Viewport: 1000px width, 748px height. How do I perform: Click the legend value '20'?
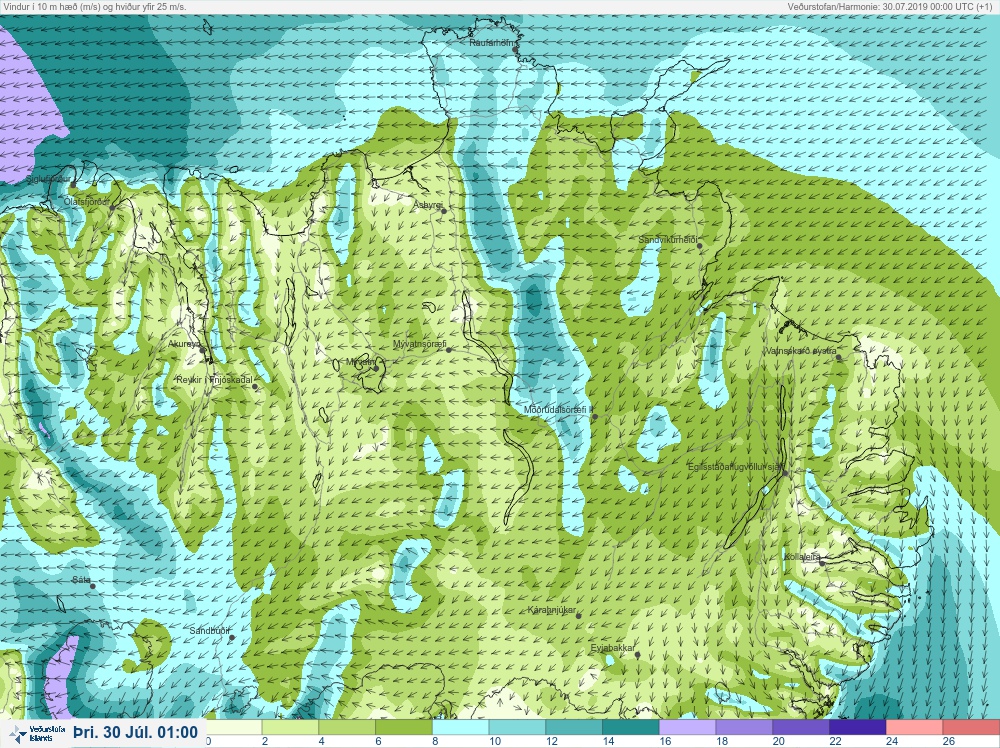click(x=779, y=742)
